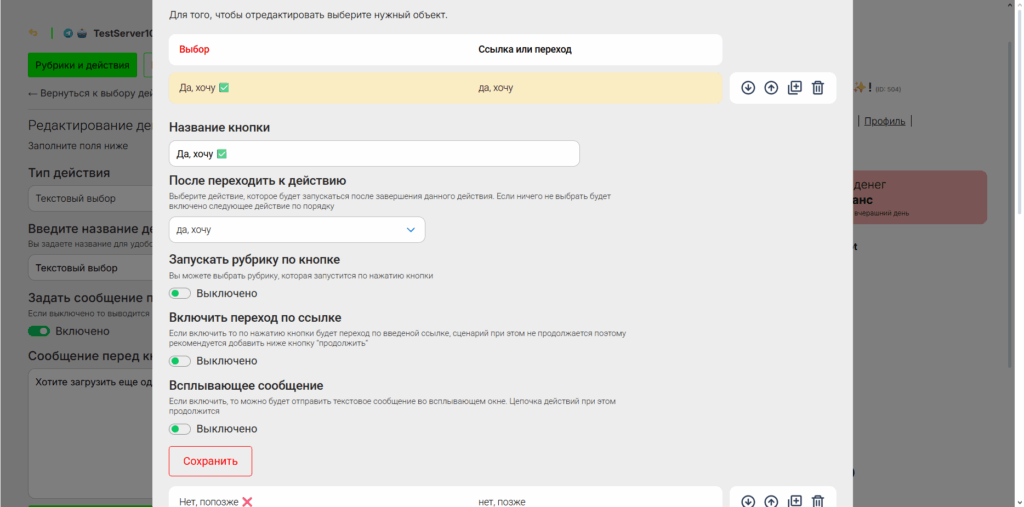
Task: Delete the 'Нет, попозже' row
Action: tap(818, 501)
